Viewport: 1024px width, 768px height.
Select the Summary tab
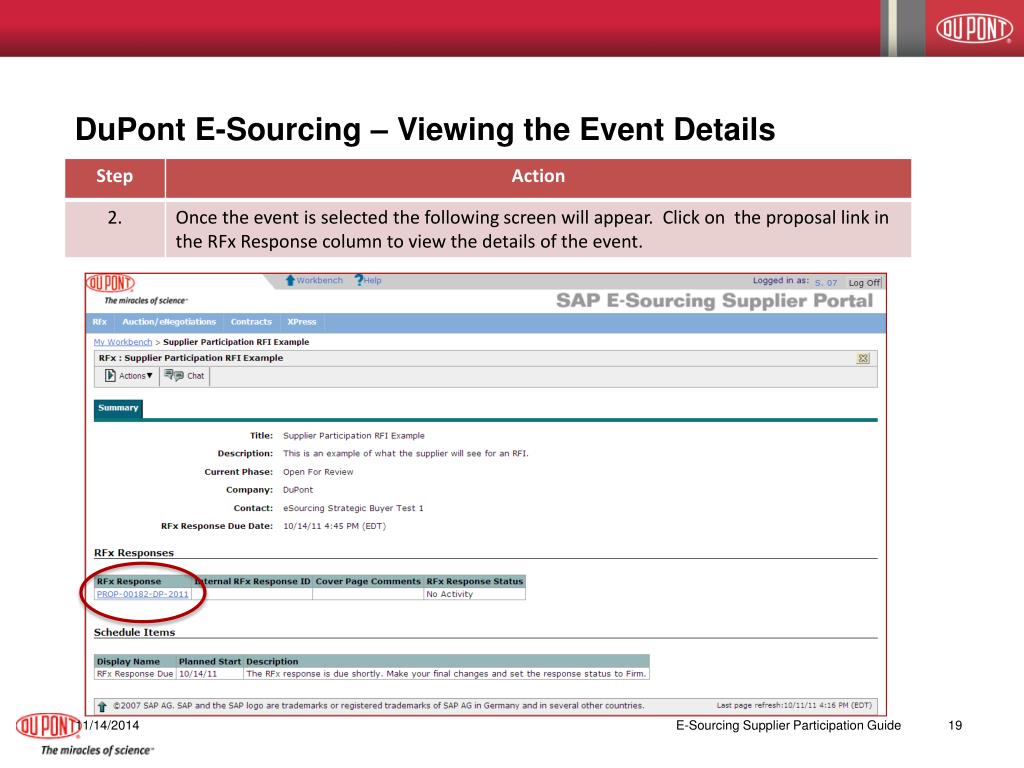118,408
